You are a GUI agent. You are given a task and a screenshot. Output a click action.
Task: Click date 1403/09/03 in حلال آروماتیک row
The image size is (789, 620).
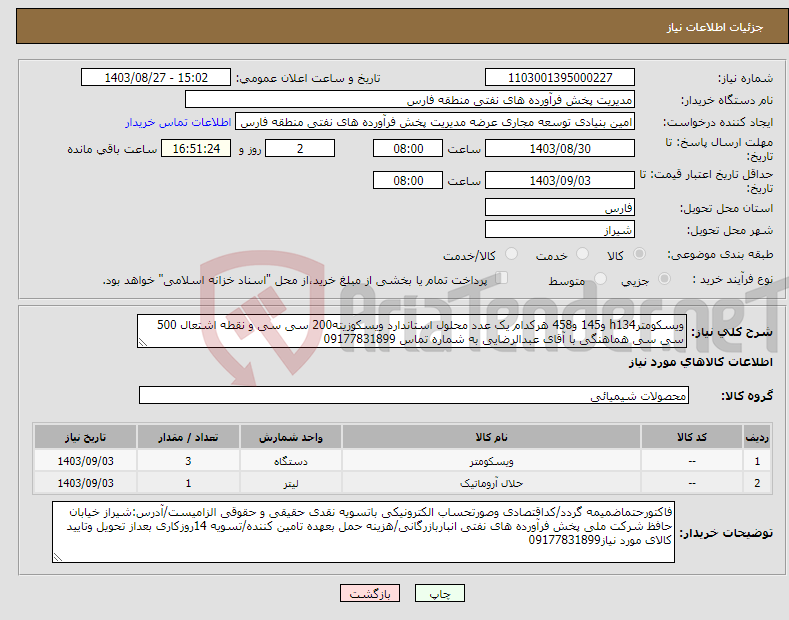click(86, 483)
